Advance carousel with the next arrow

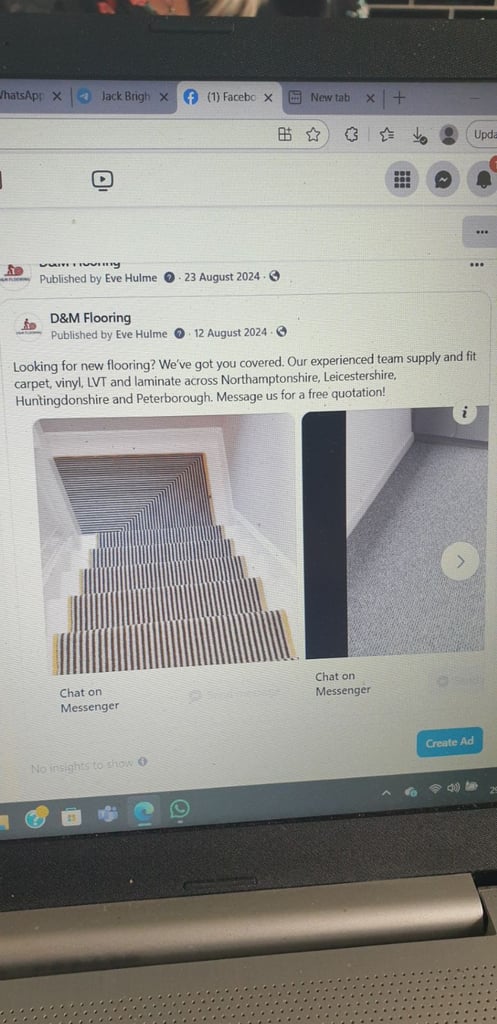coord(460,561)
